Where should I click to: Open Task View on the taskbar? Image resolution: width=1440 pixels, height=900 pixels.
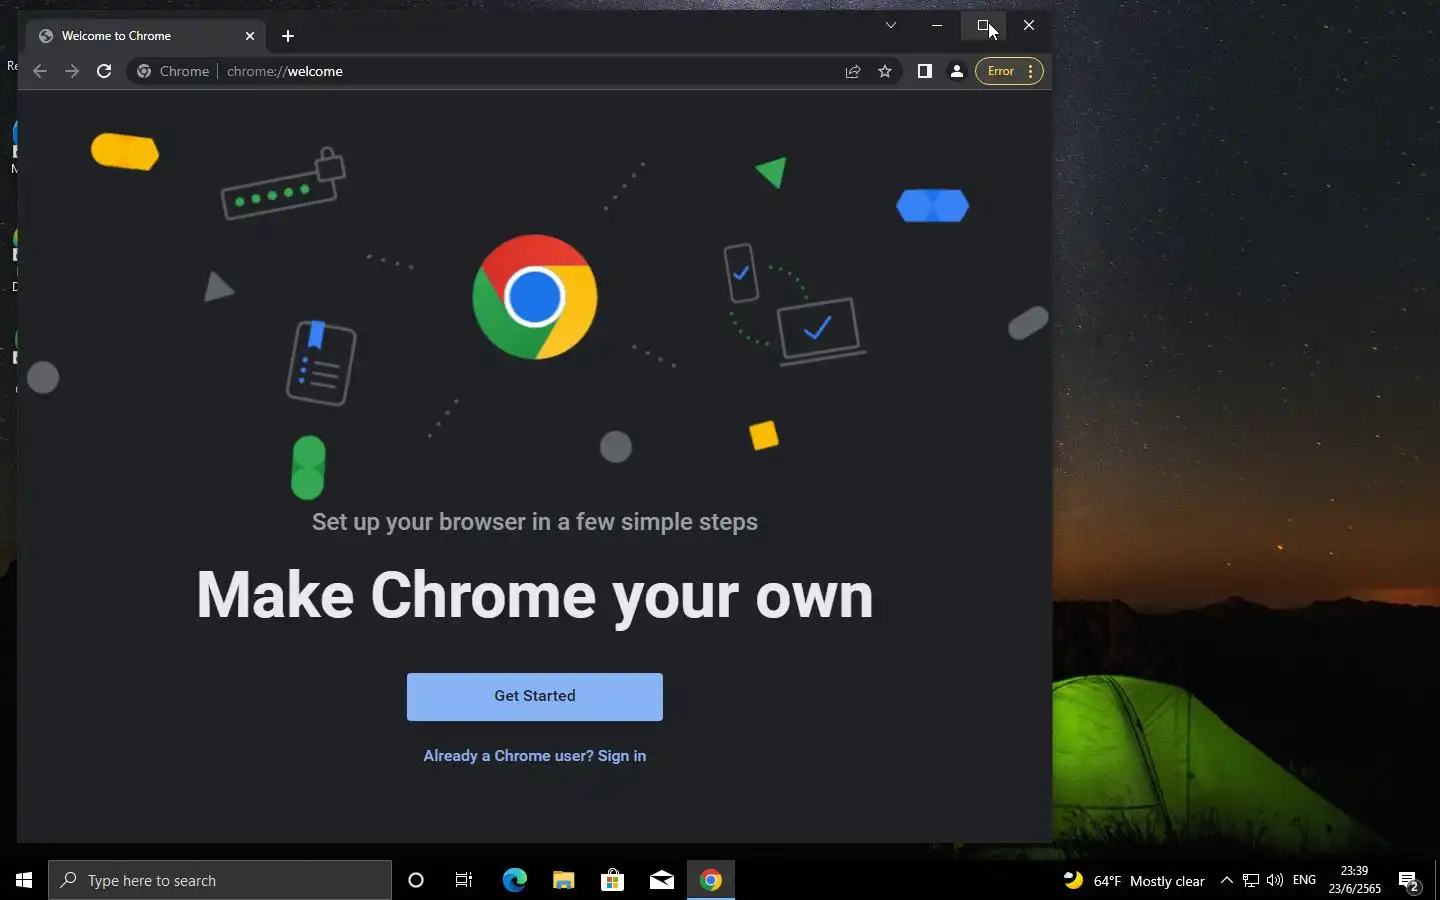point(464,880)
